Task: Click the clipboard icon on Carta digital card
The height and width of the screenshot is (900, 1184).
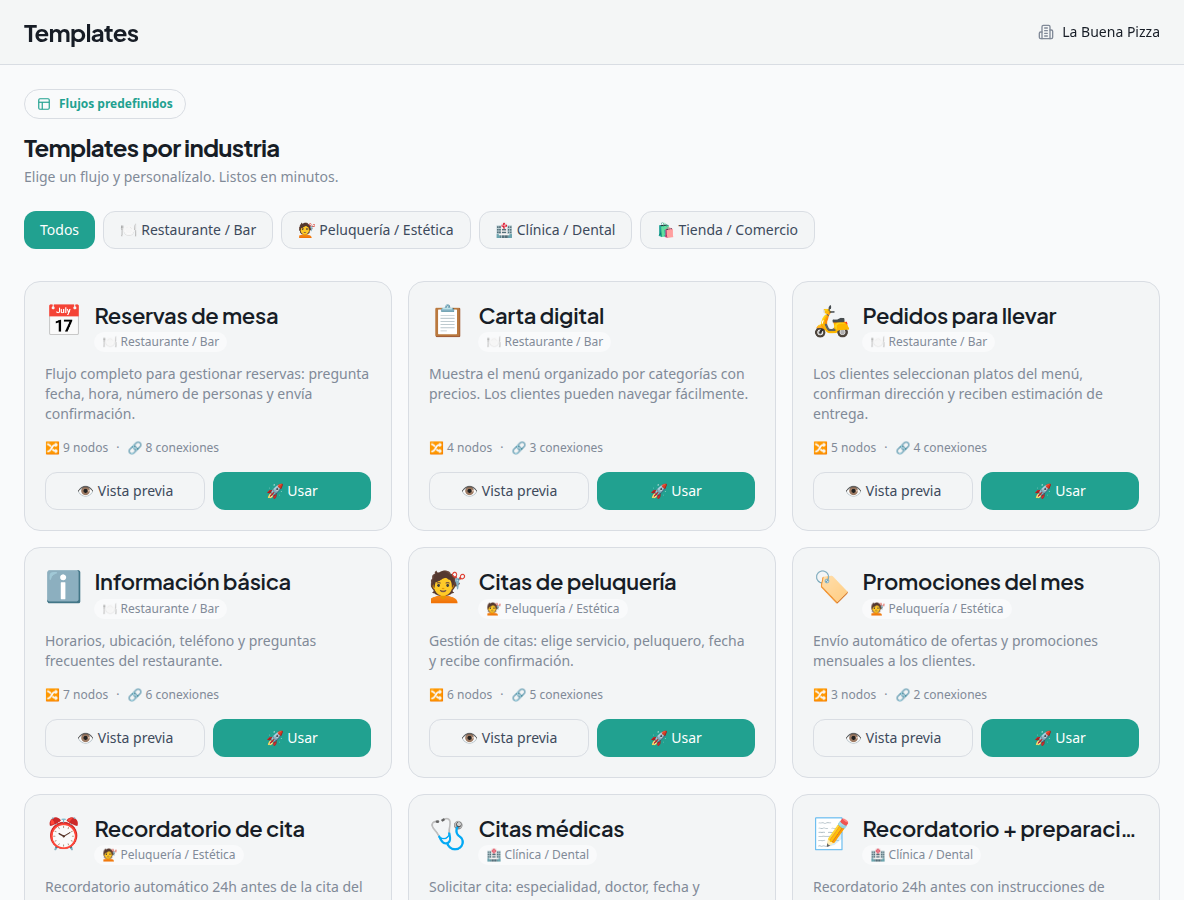Action: [x=447, y=318]
